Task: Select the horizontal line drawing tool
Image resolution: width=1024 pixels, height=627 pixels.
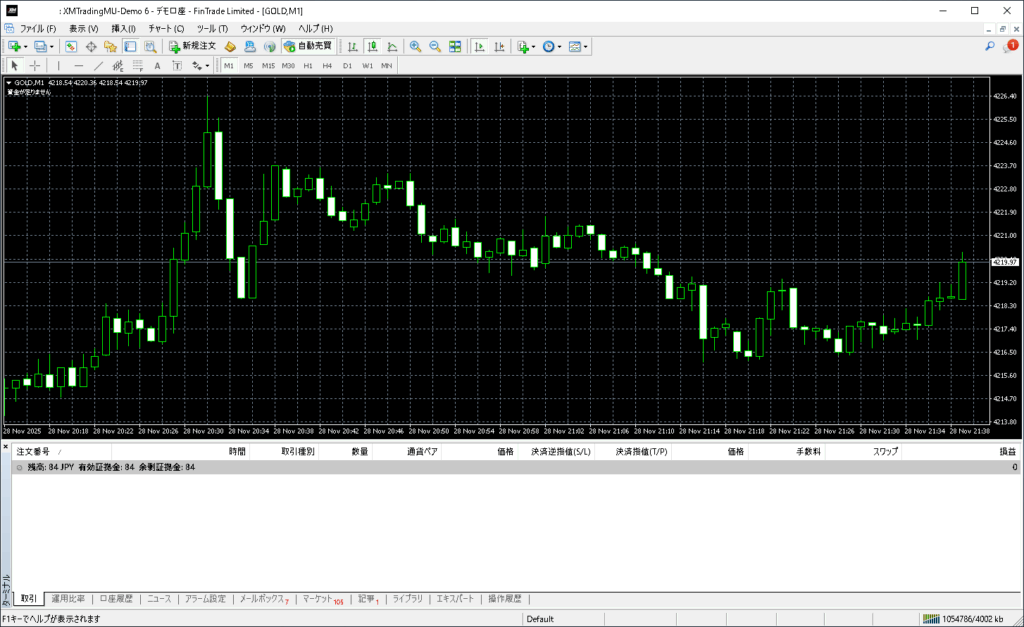Action: [79, 65]
